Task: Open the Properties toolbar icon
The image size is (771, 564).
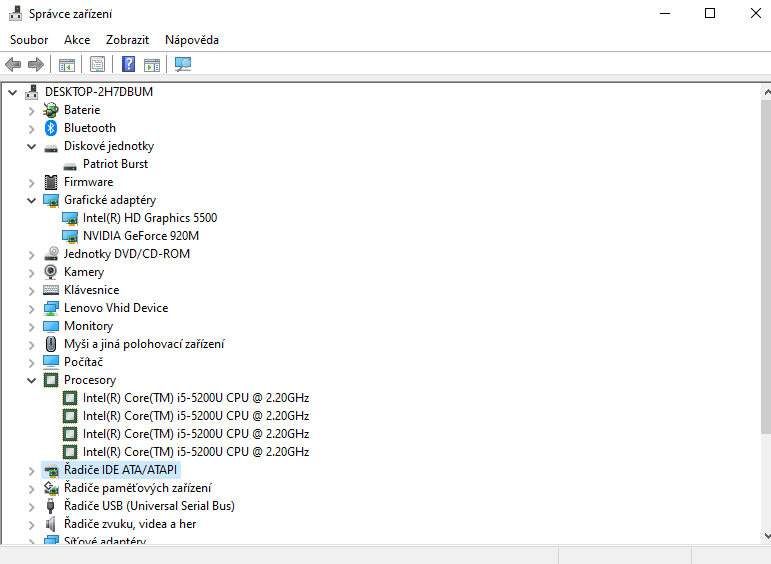Action: click(x=97, y=64)
